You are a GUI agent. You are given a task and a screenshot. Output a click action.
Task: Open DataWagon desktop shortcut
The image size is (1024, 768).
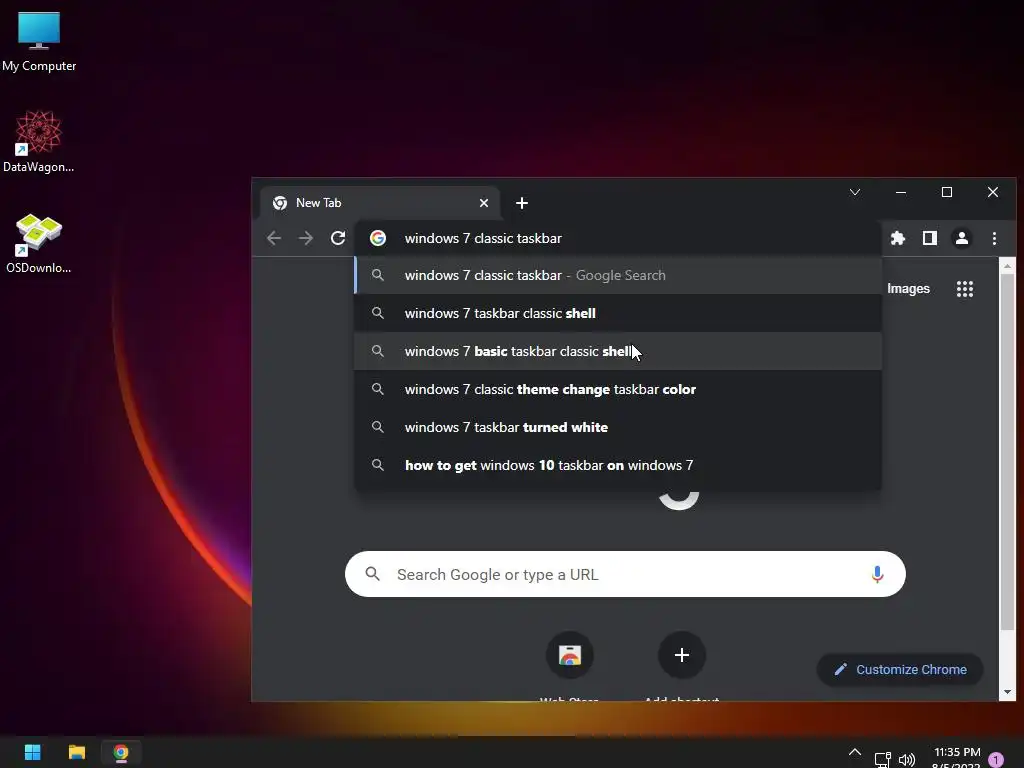(x=39, y=141)
